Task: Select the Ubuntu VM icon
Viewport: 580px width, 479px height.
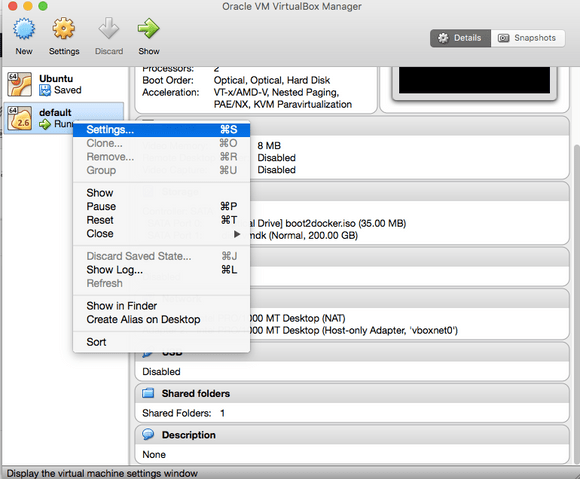Action: click(x=19, y=84)
